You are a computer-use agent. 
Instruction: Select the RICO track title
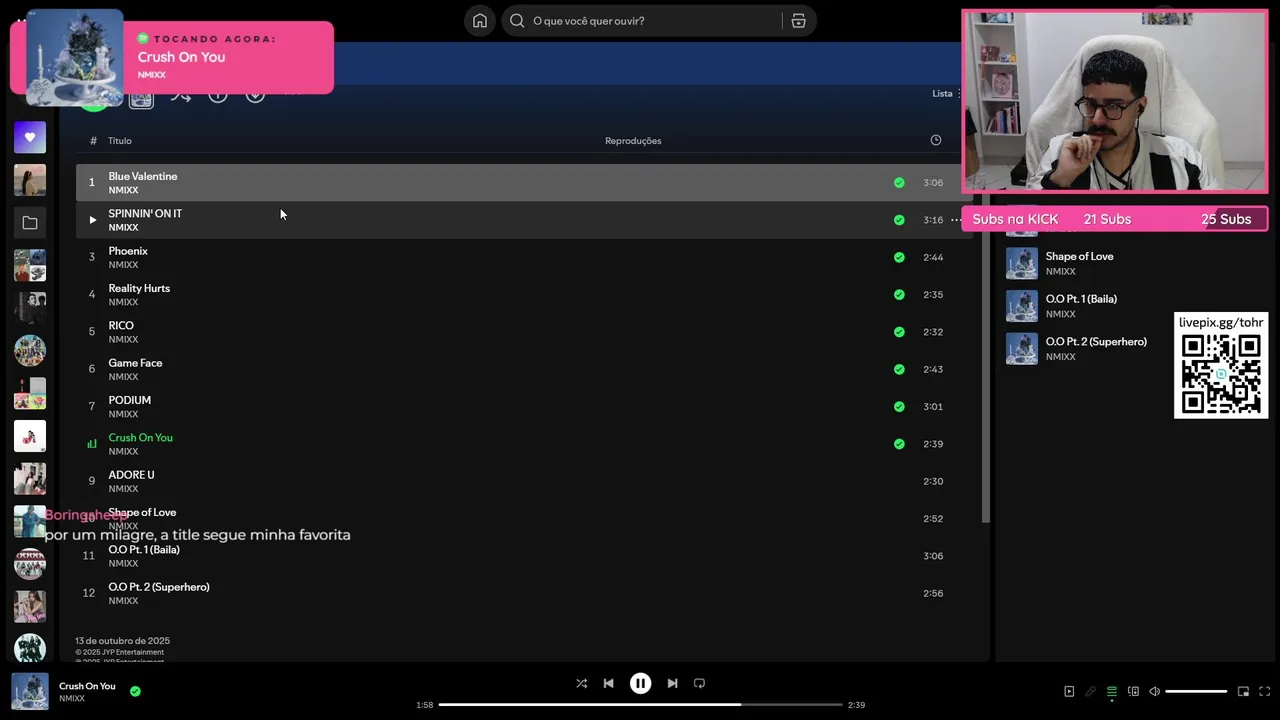pyautogui.click(x=121, y=326)
